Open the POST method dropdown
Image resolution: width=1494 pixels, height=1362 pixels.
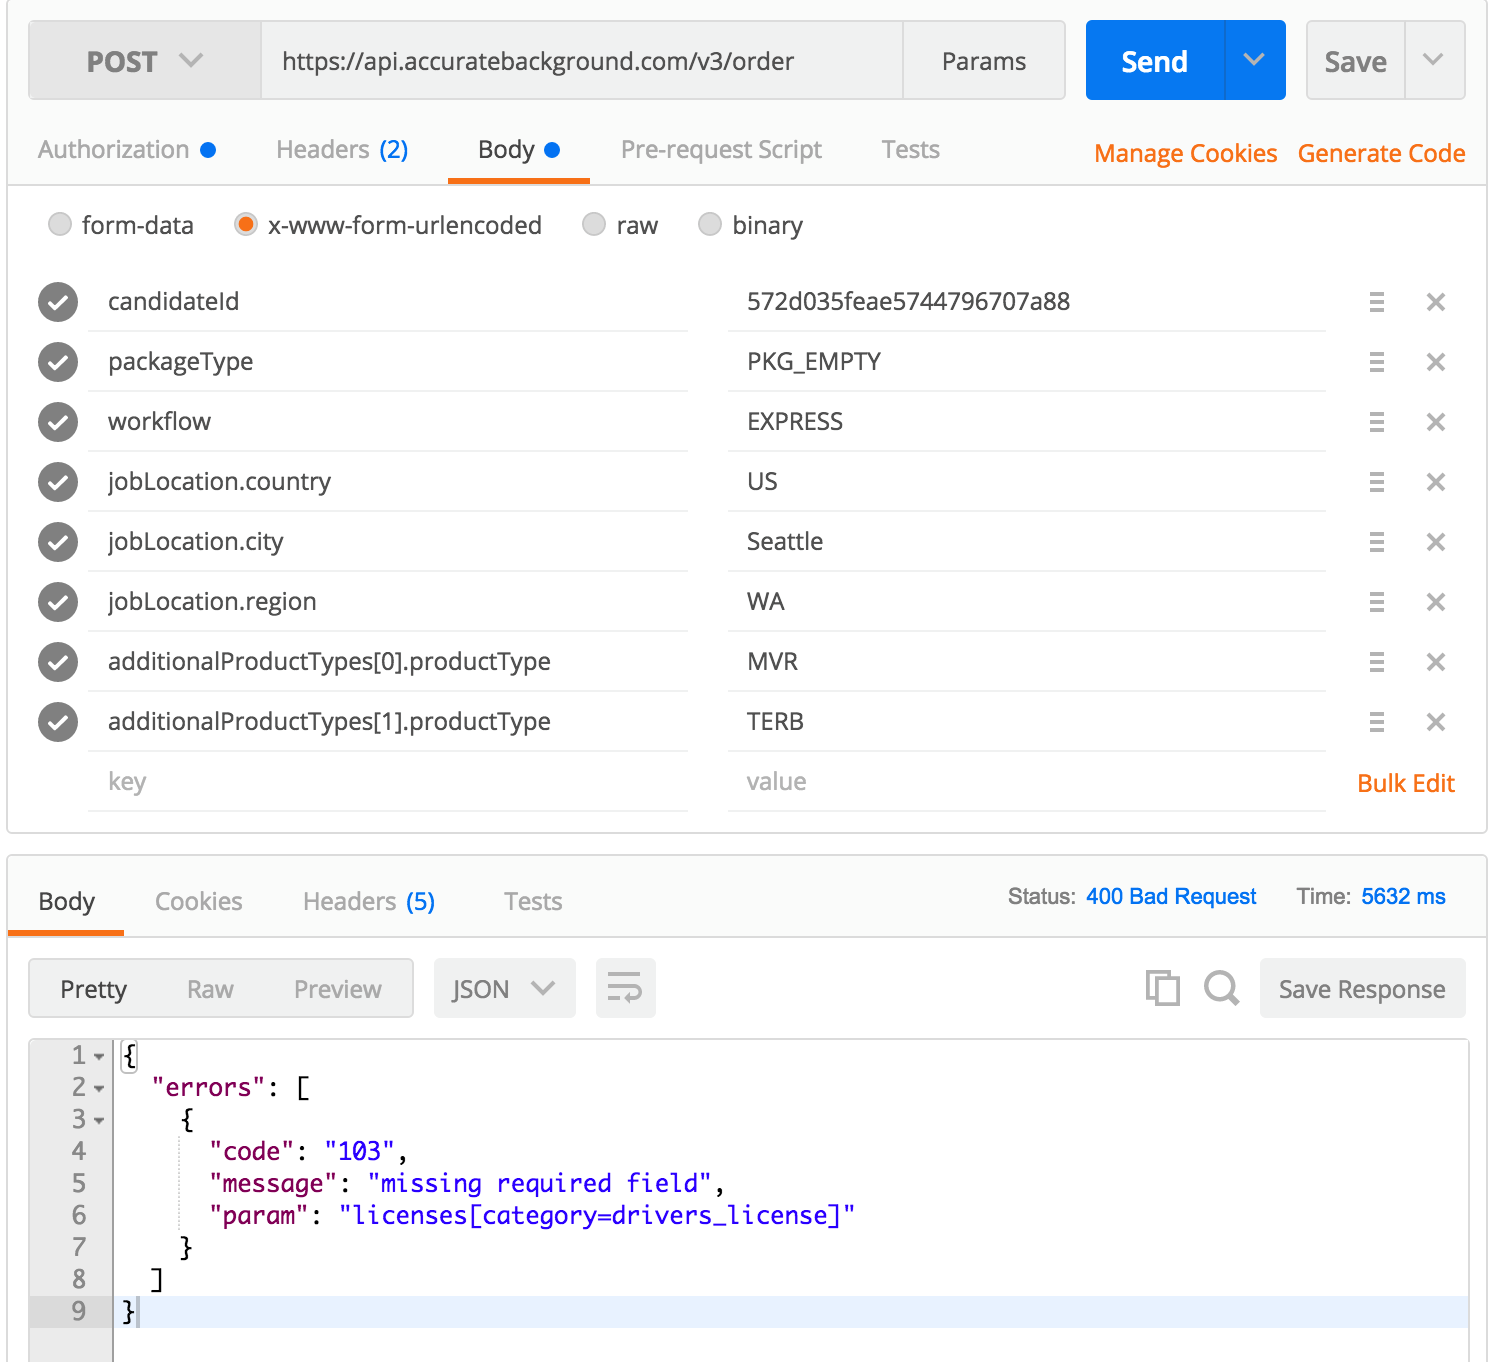point(145,61)
